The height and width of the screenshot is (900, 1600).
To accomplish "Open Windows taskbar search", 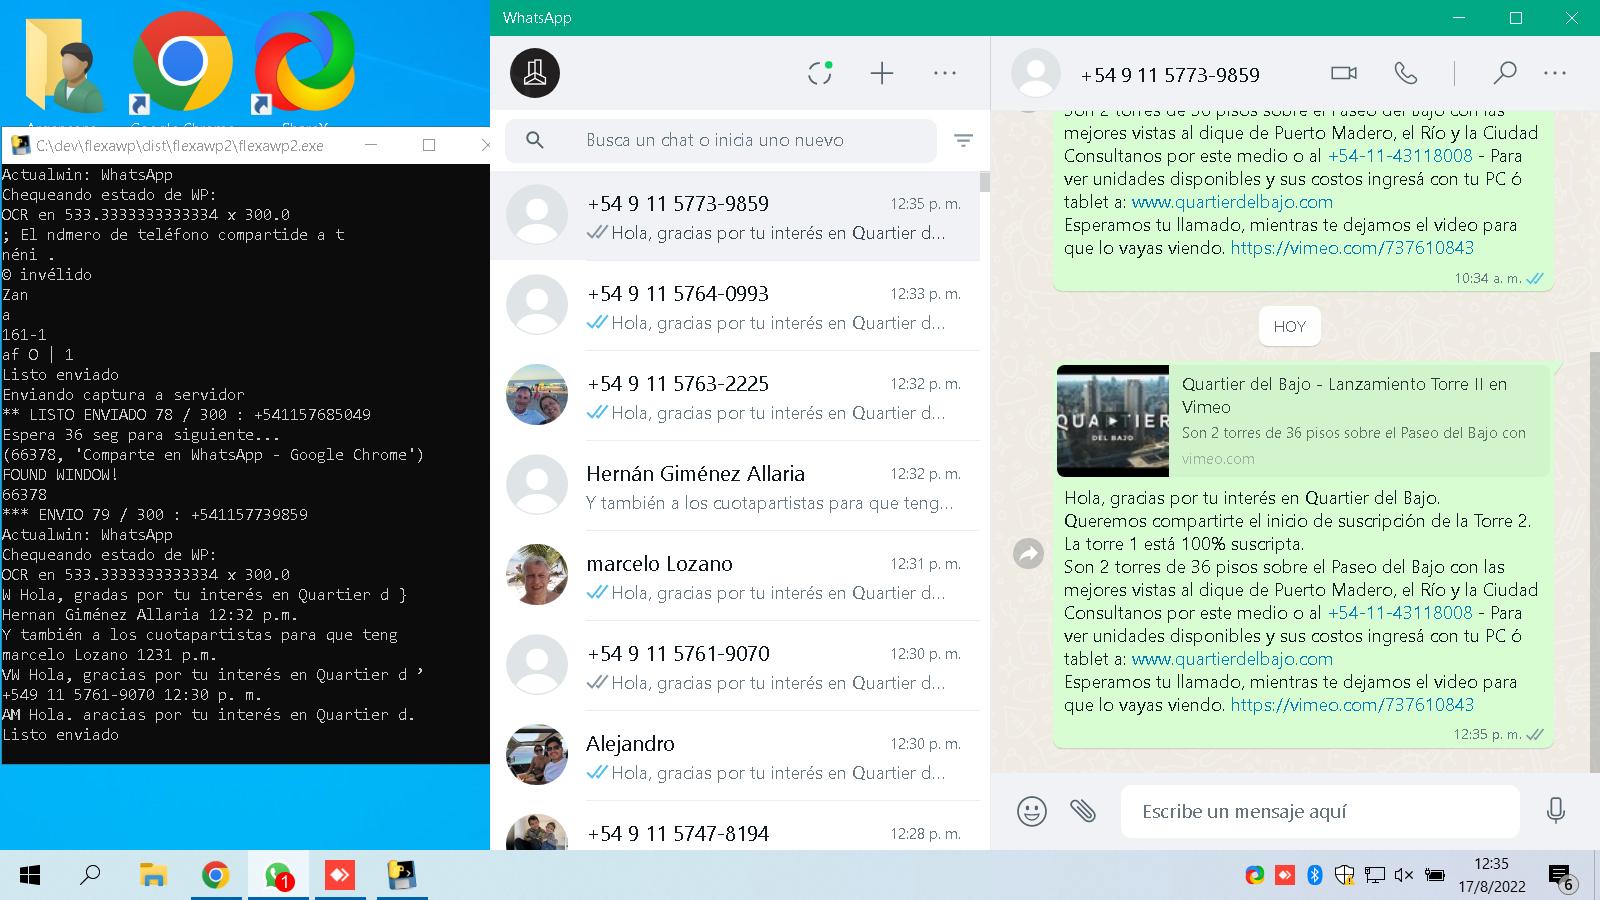I will click(x=90, y=876).
